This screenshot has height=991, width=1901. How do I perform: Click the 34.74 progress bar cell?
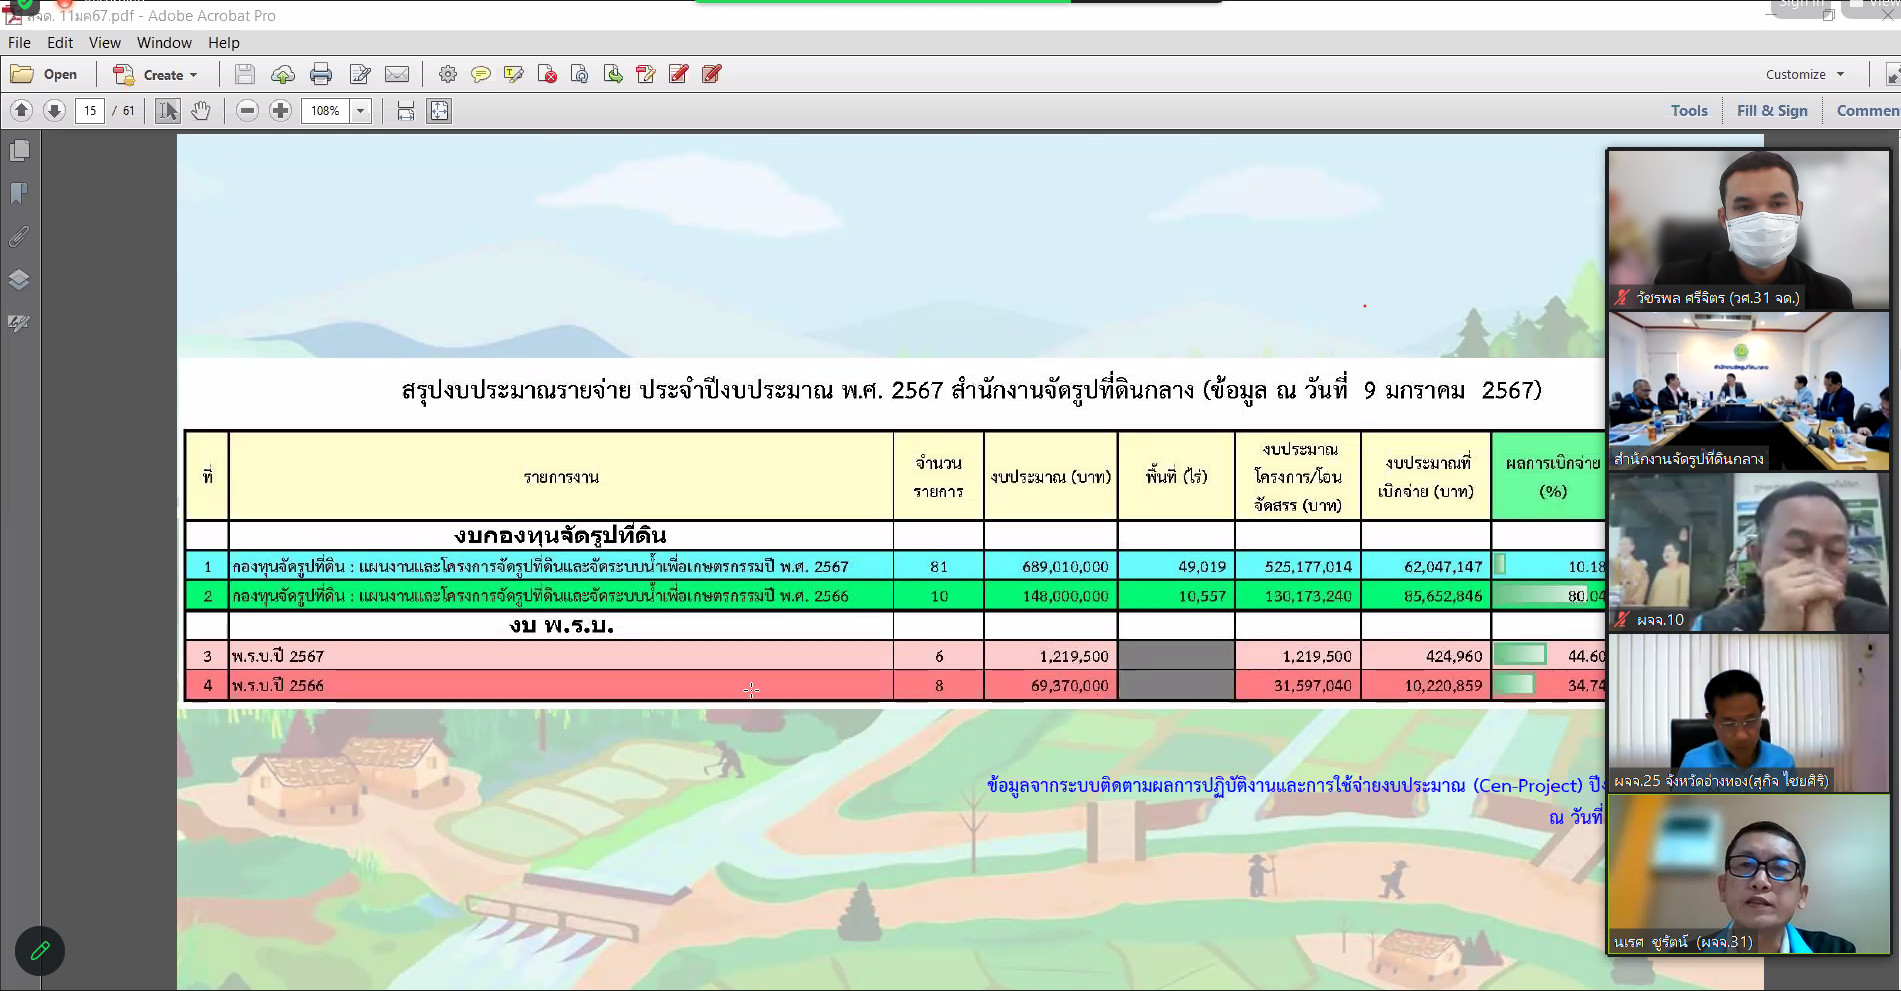pyautogui.click(x=1549, y=685)
